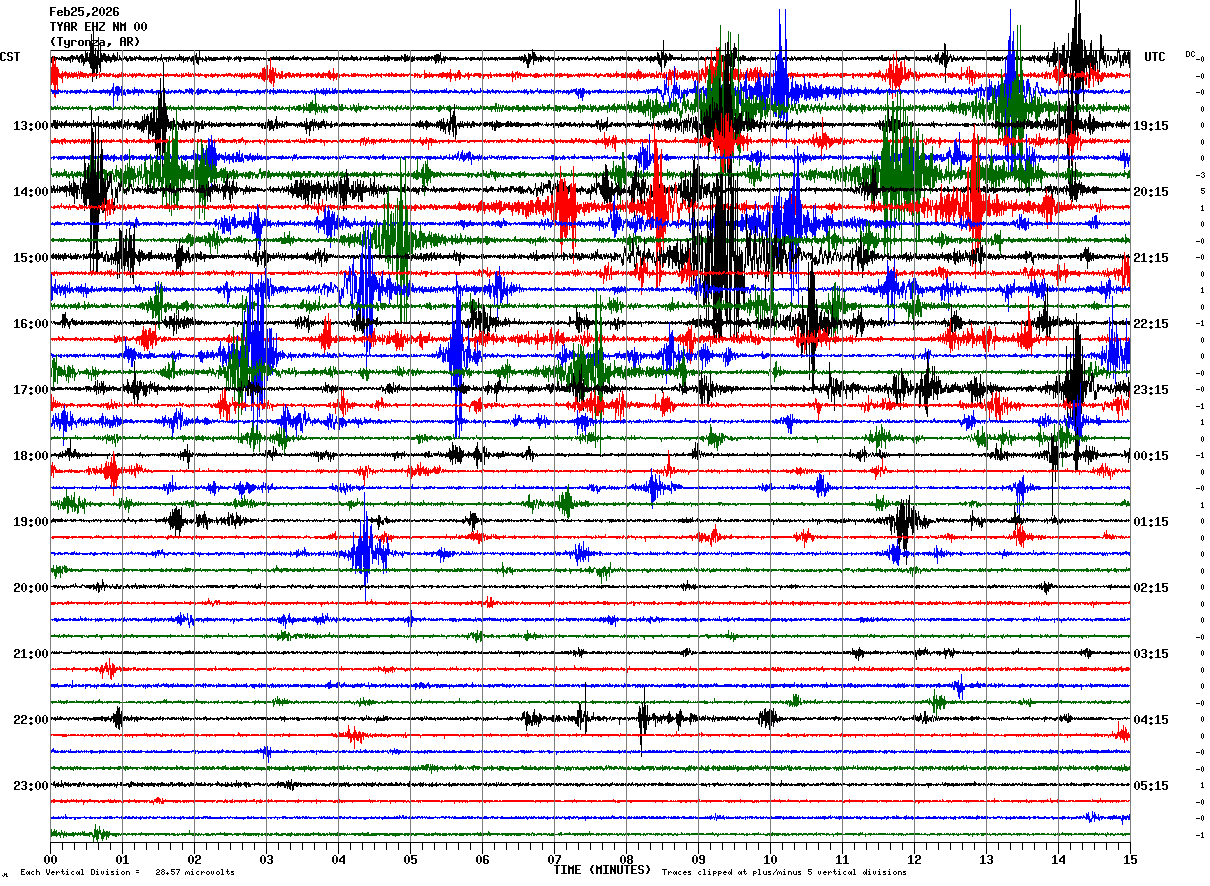The height and width of the screenshot is (886, 1210).
Task: Click the 21:00 CST time label
Action: click(x=31, y=654)
